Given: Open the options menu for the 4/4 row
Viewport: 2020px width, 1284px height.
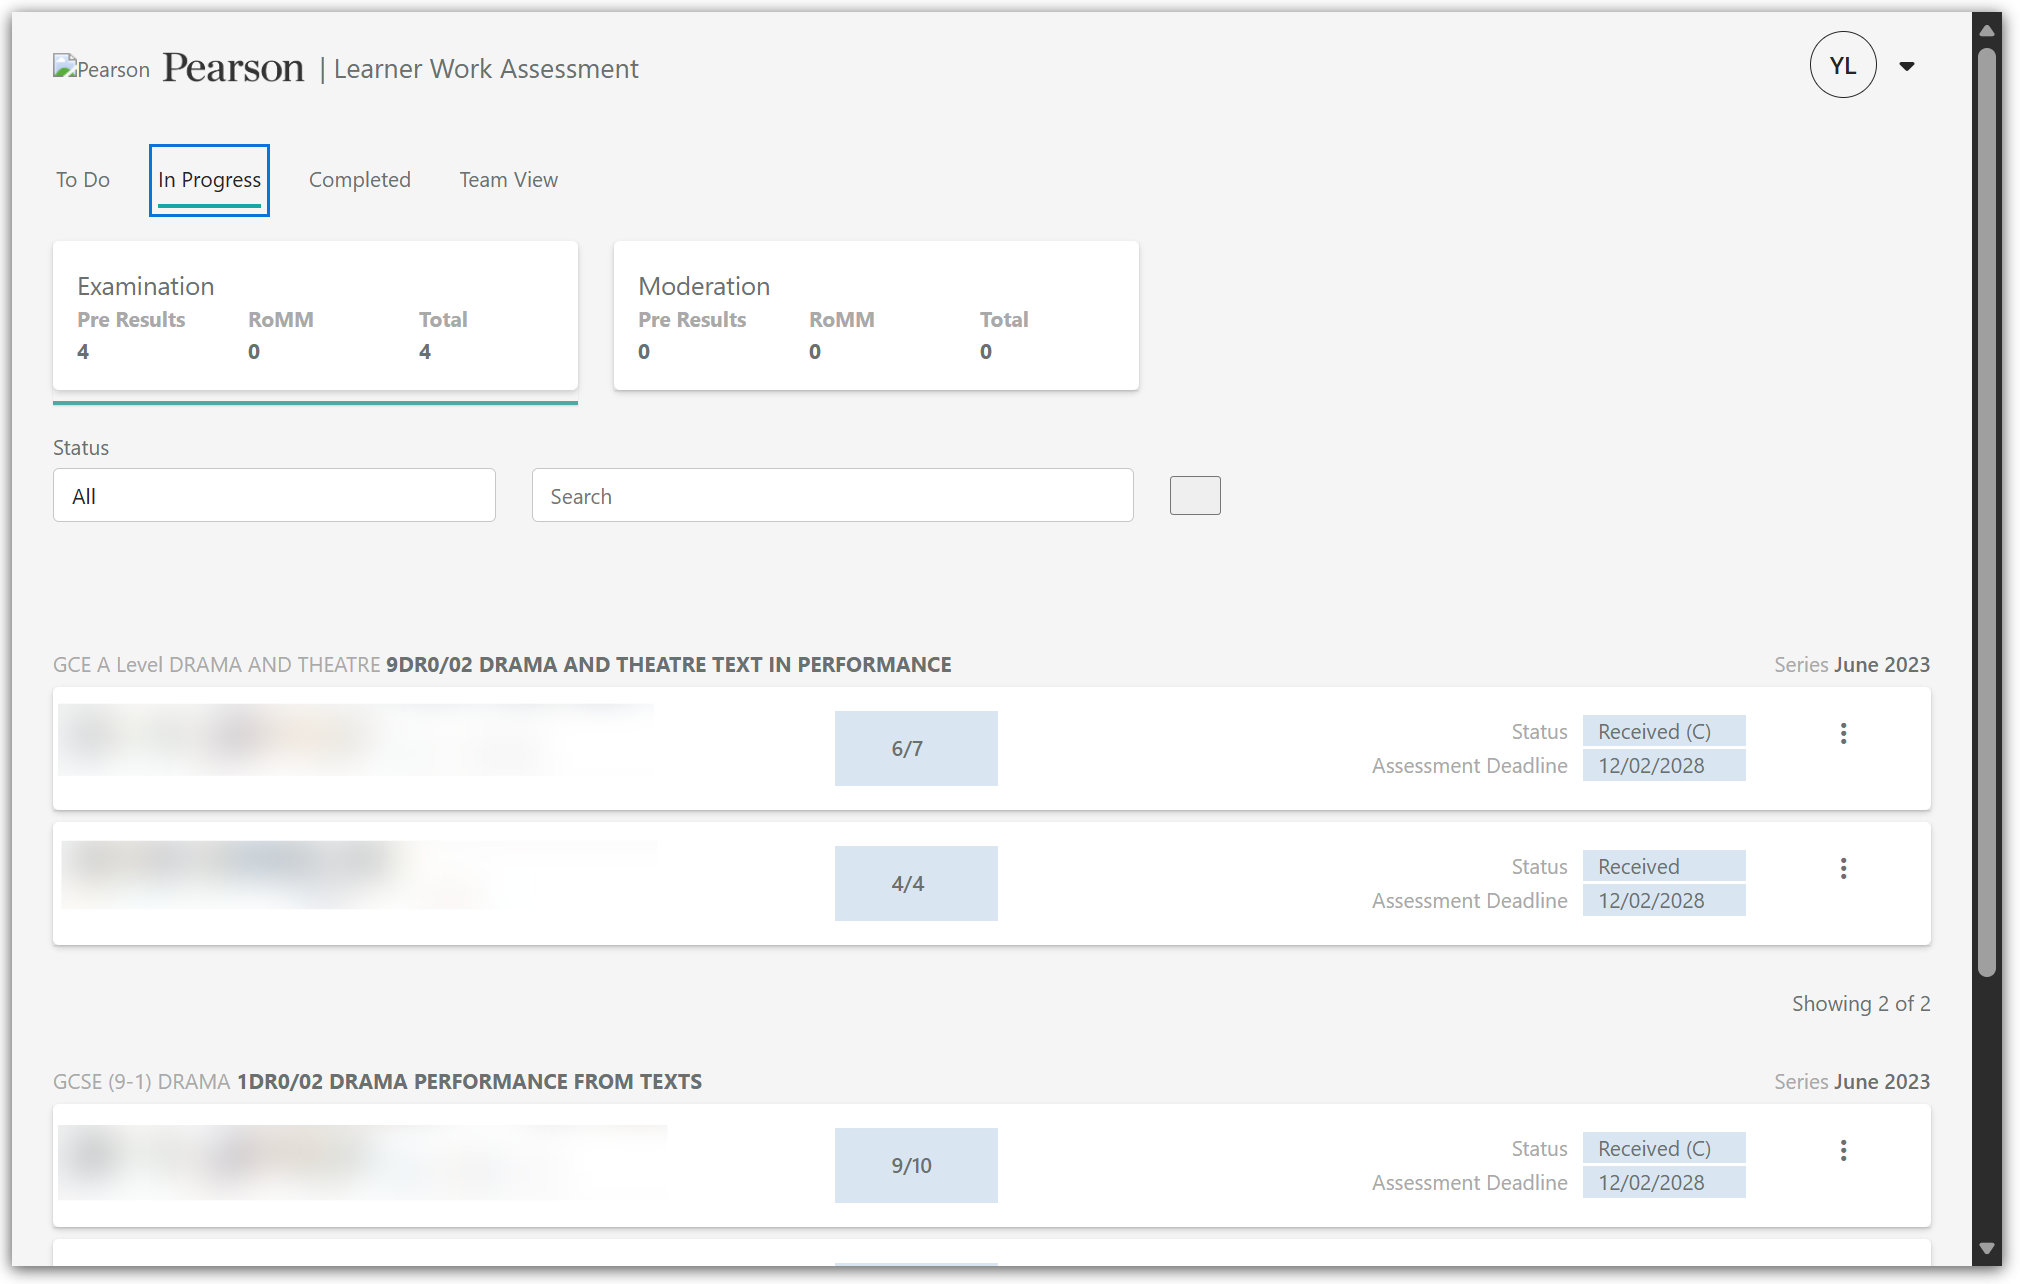Looking at the screenshot, I should 1843,868.
